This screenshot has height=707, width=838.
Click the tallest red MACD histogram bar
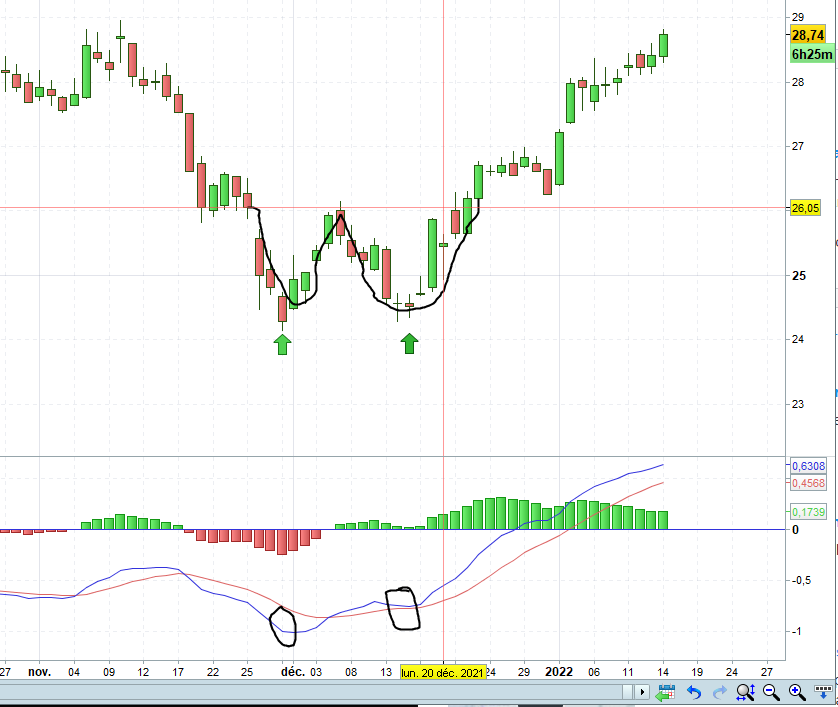282,542
